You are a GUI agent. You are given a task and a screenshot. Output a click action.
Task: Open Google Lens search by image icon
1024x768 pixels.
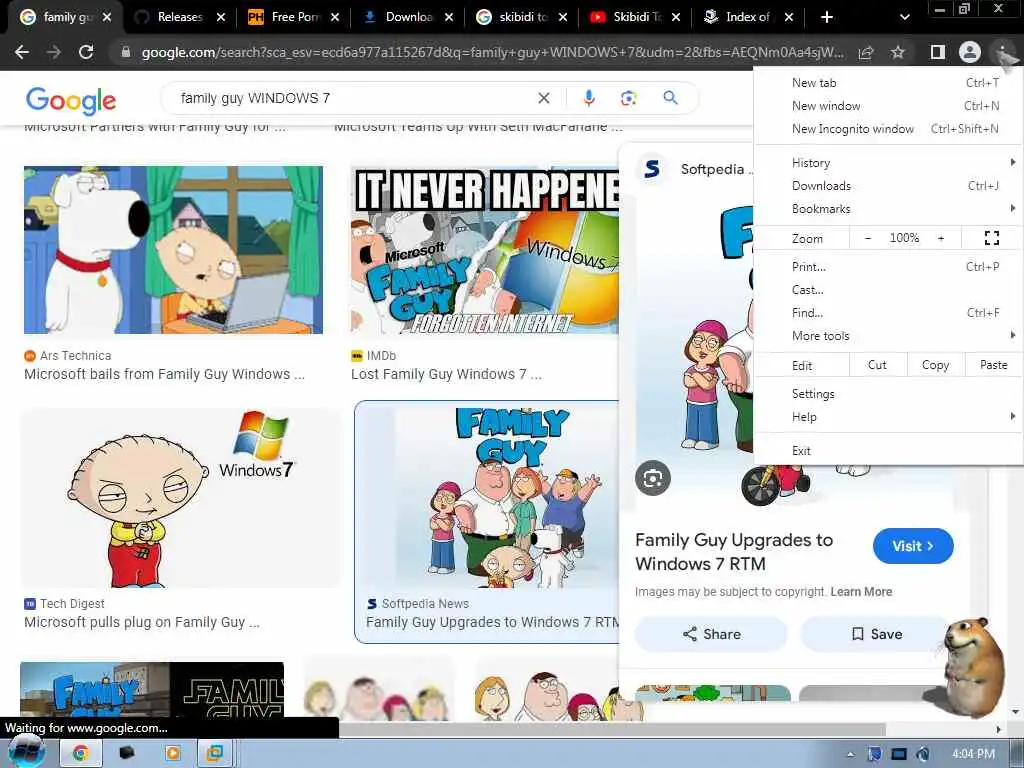[628, 98]
